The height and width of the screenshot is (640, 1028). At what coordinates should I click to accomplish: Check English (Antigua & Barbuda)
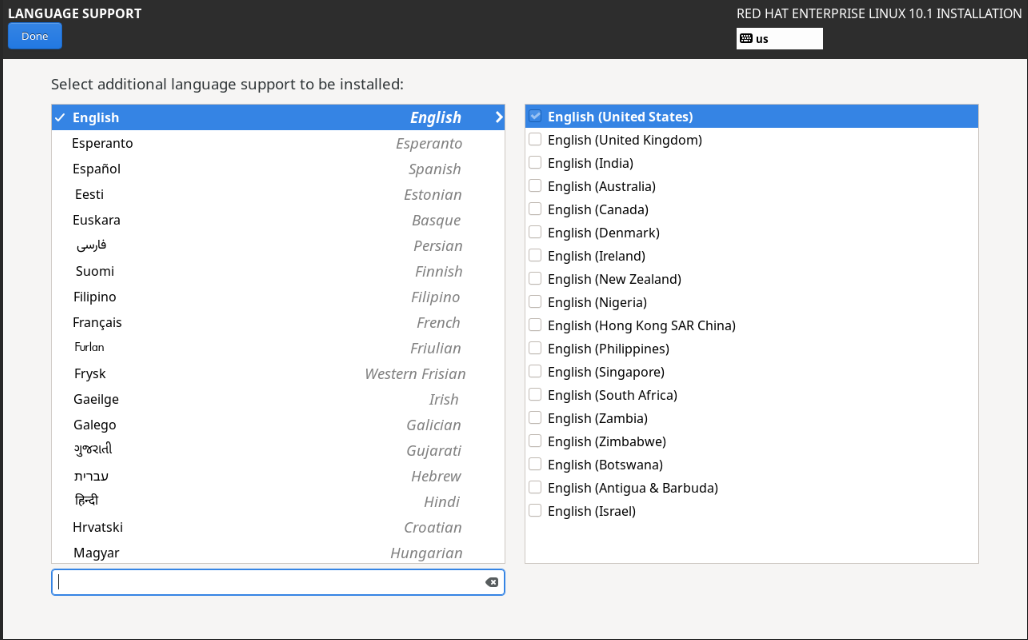tap(534, 487)
